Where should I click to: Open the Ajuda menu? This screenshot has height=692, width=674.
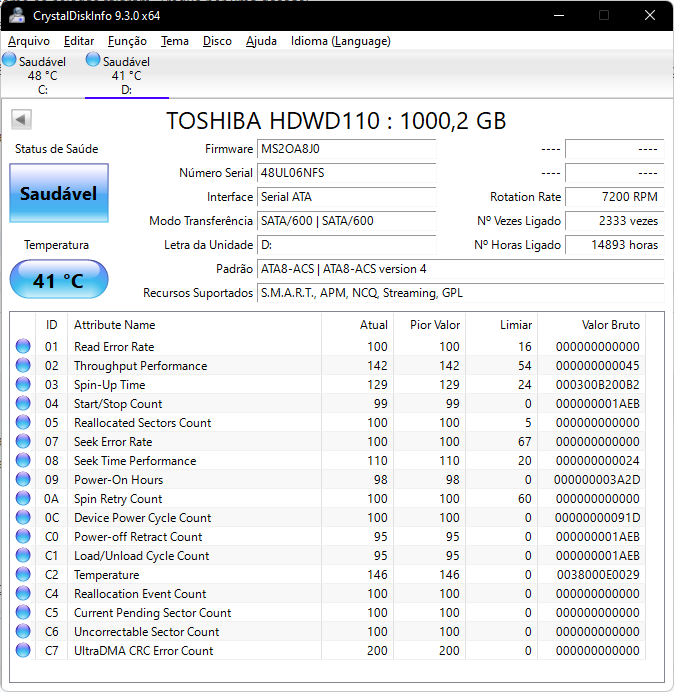click(x=261, y=41)
